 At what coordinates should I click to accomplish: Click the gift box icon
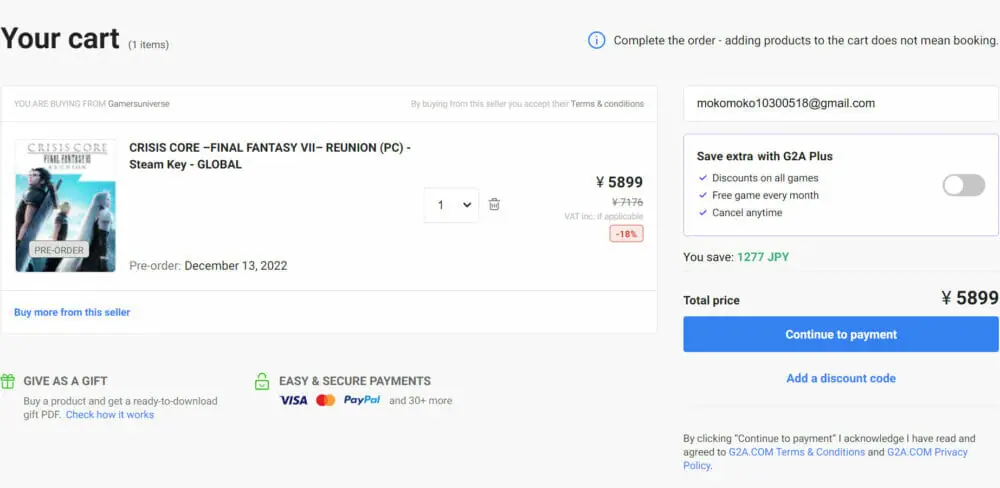point(8,381)
